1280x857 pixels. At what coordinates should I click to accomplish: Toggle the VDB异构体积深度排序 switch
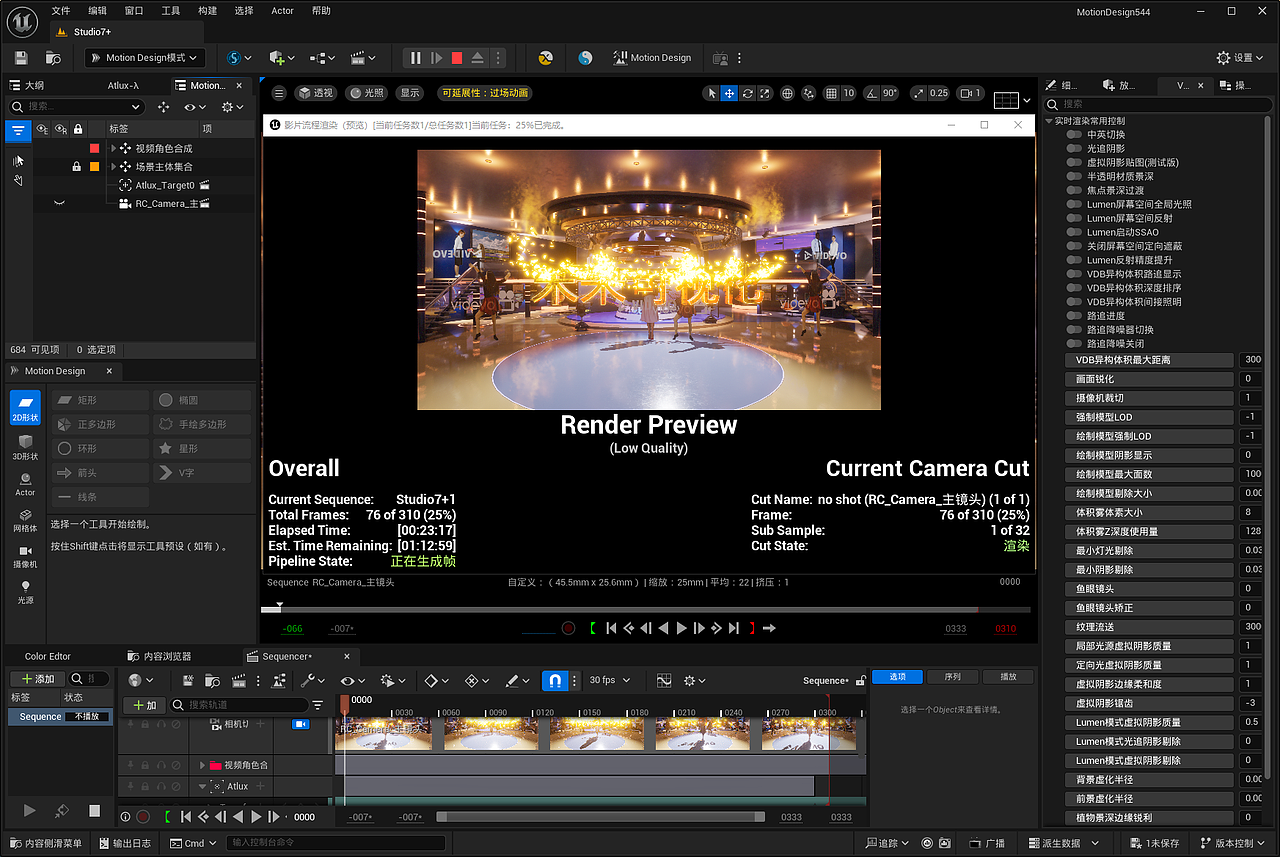[1074, 287]
